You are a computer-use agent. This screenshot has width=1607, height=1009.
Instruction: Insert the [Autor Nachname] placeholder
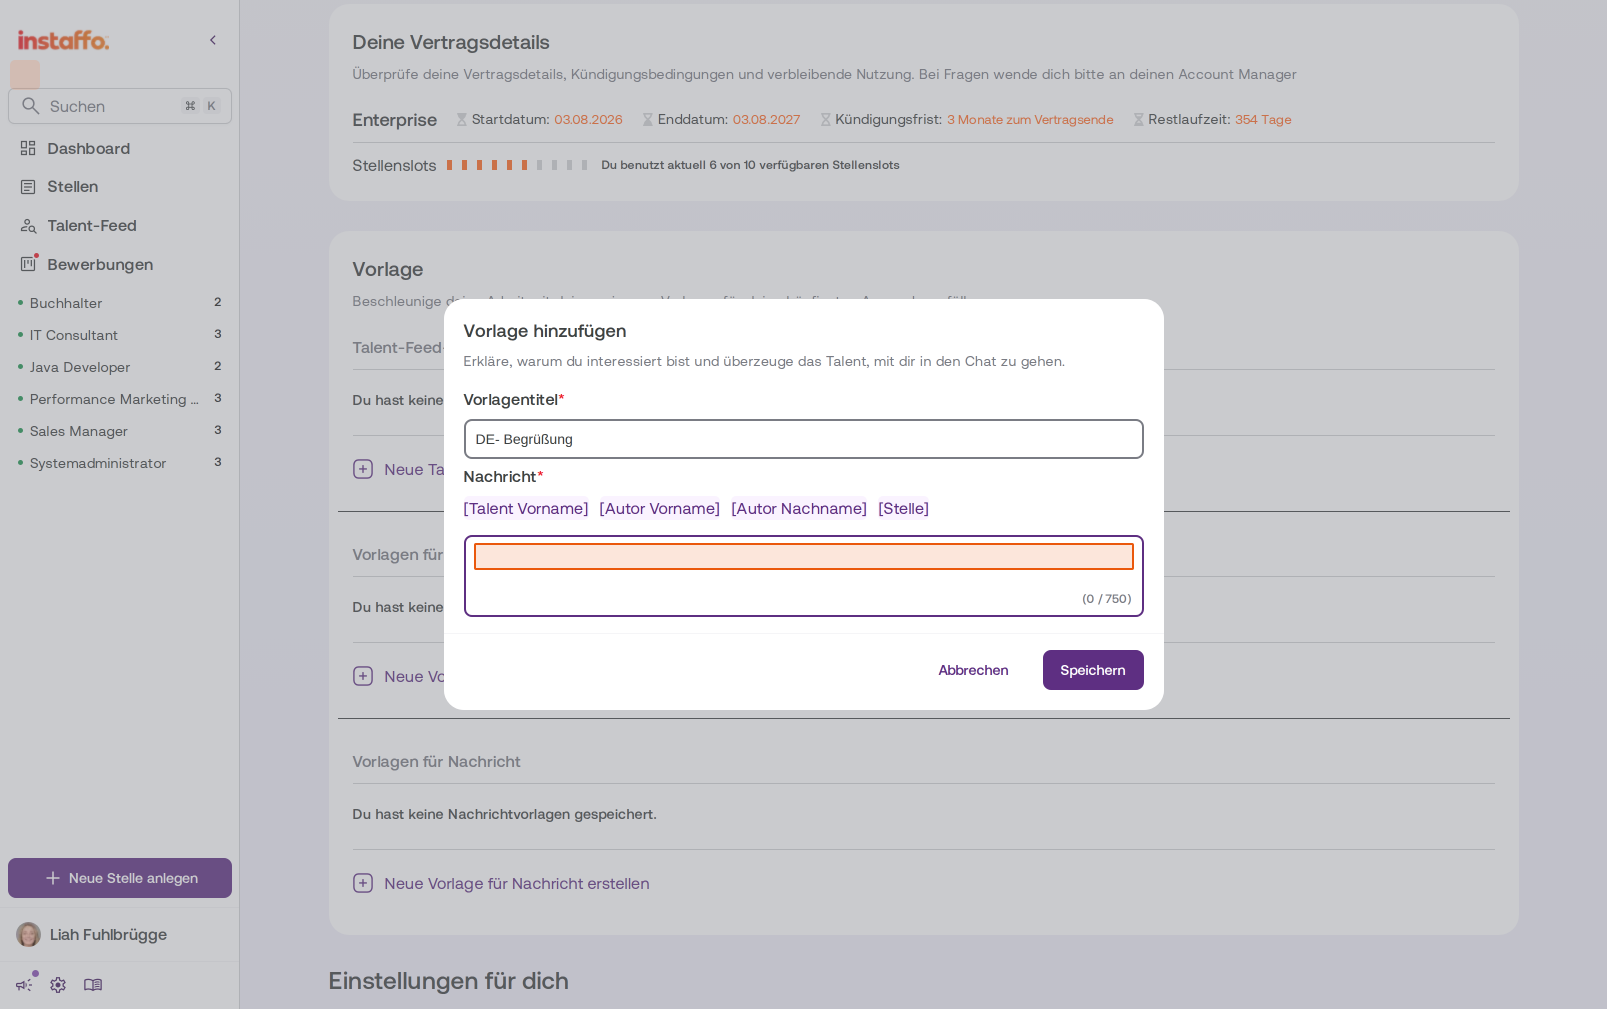click(799, 508)
